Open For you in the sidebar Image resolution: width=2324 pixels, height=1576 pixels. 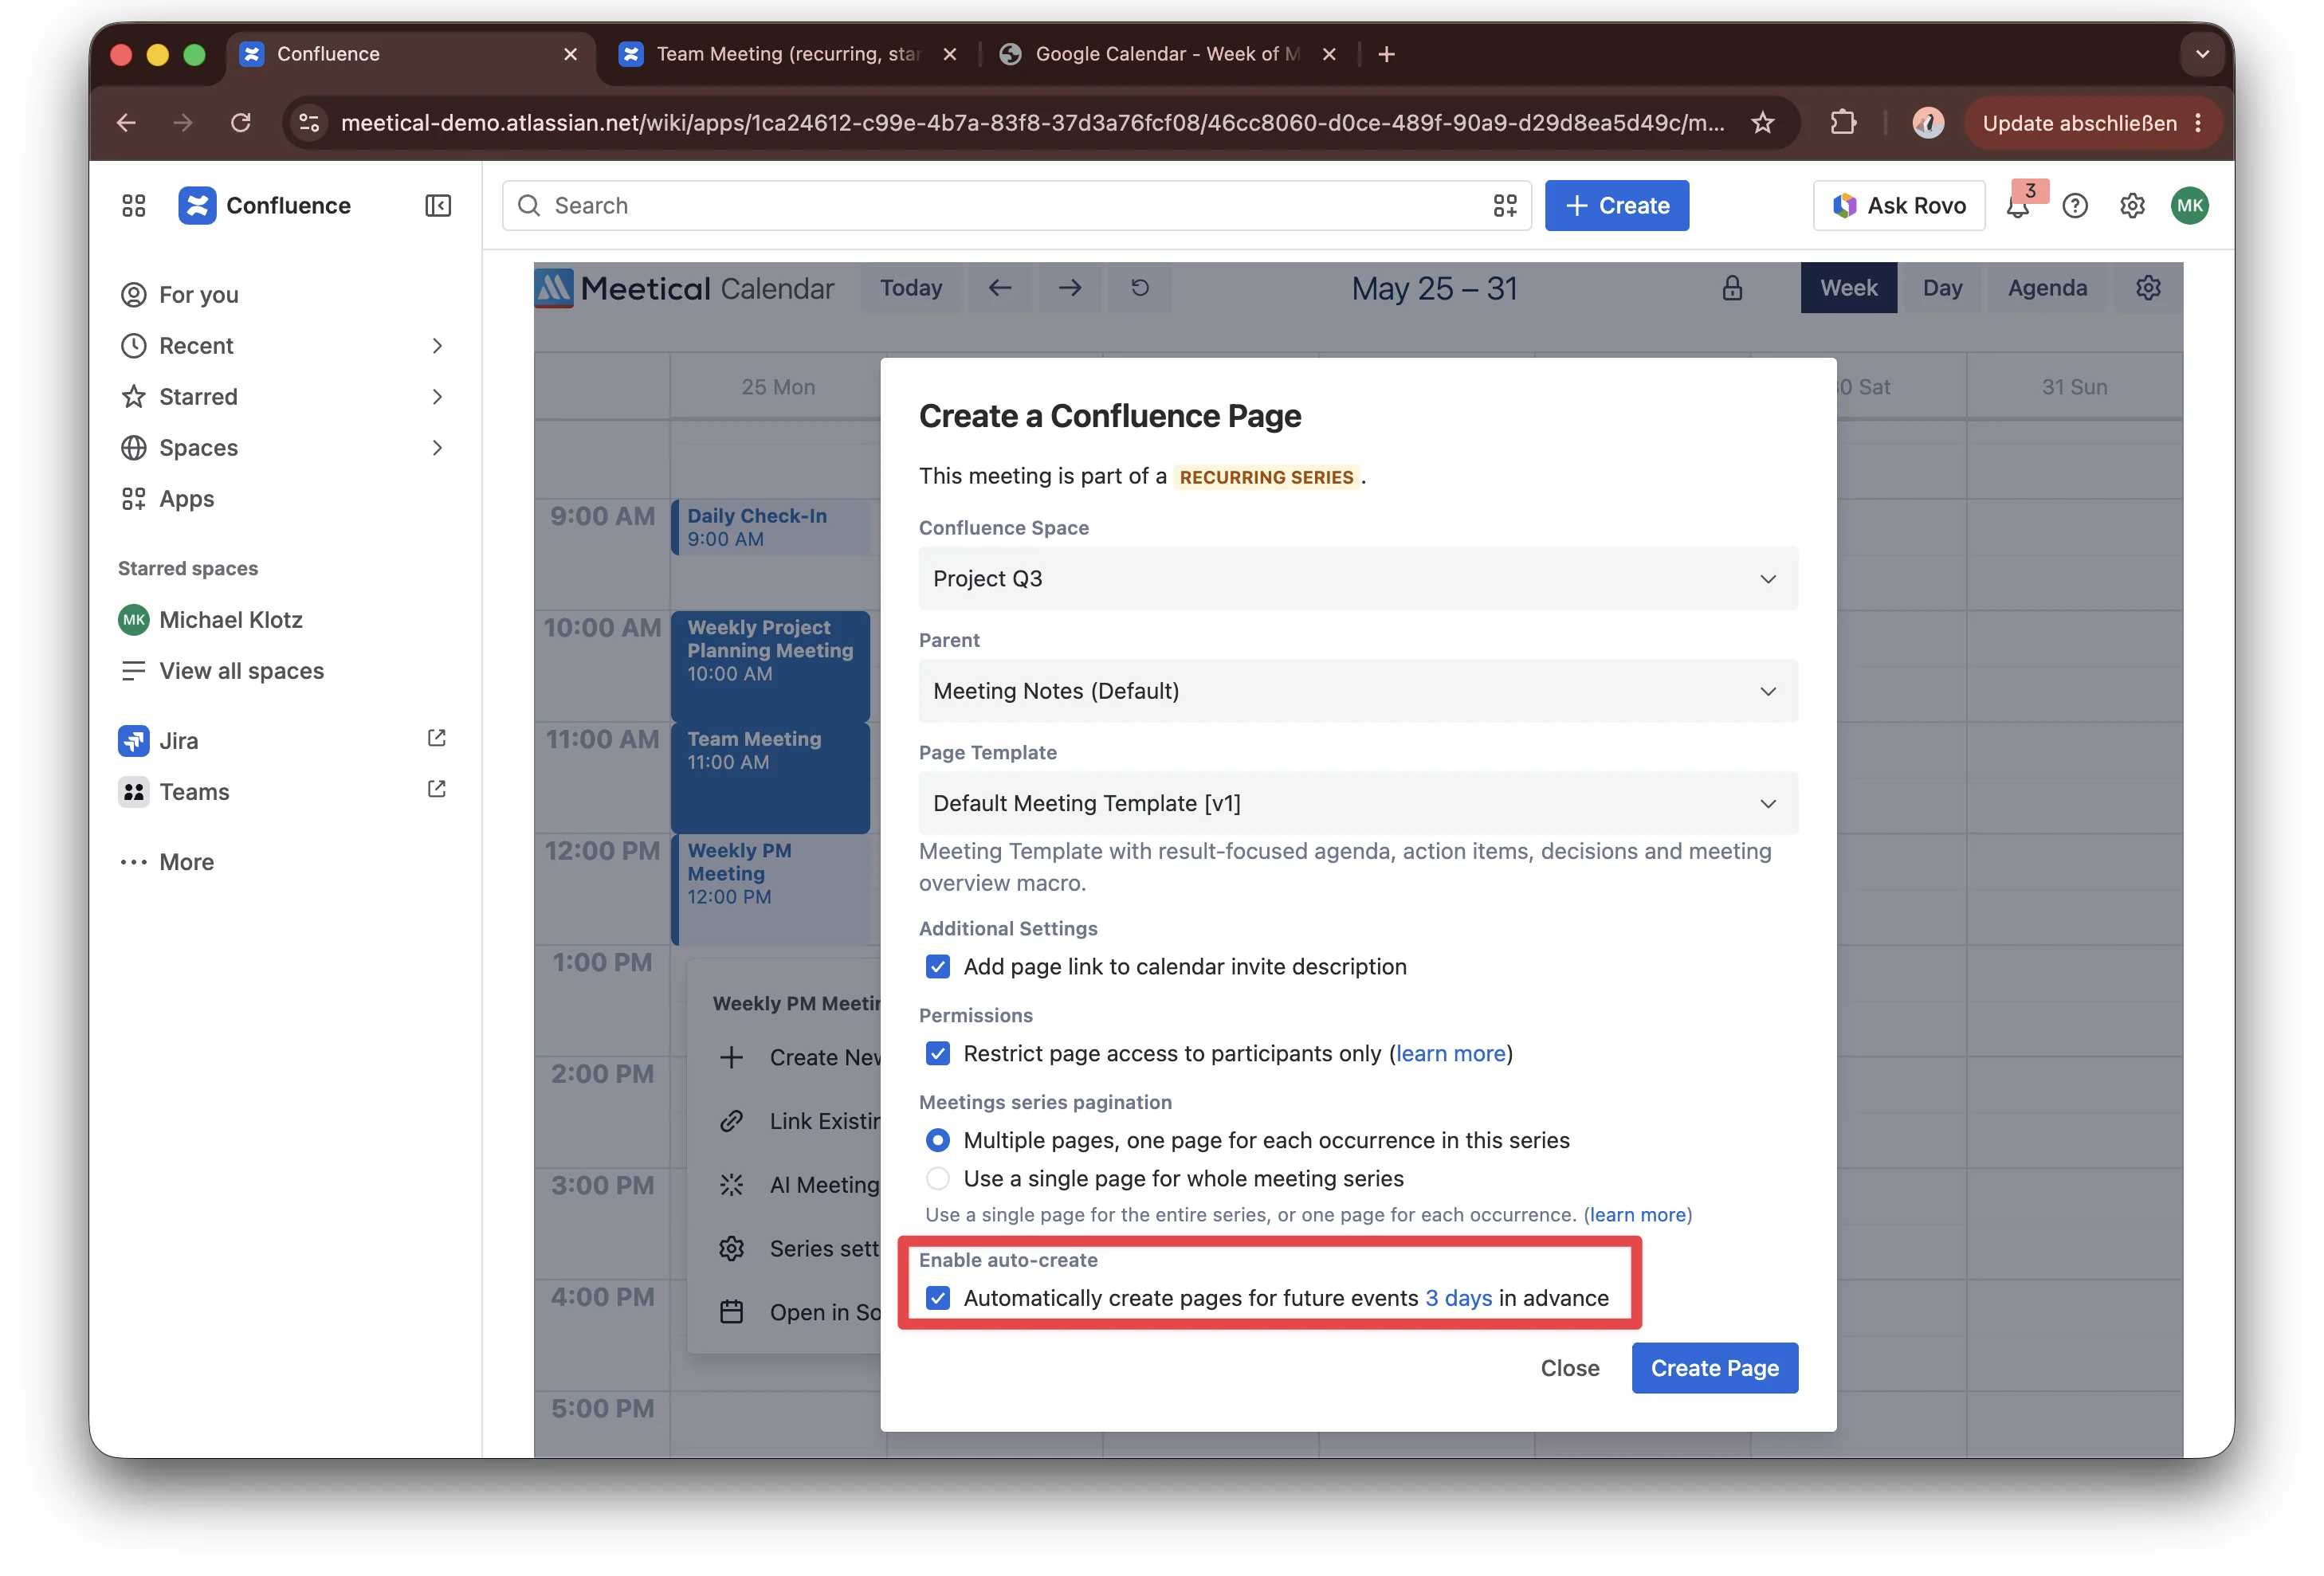pos(282,295)
